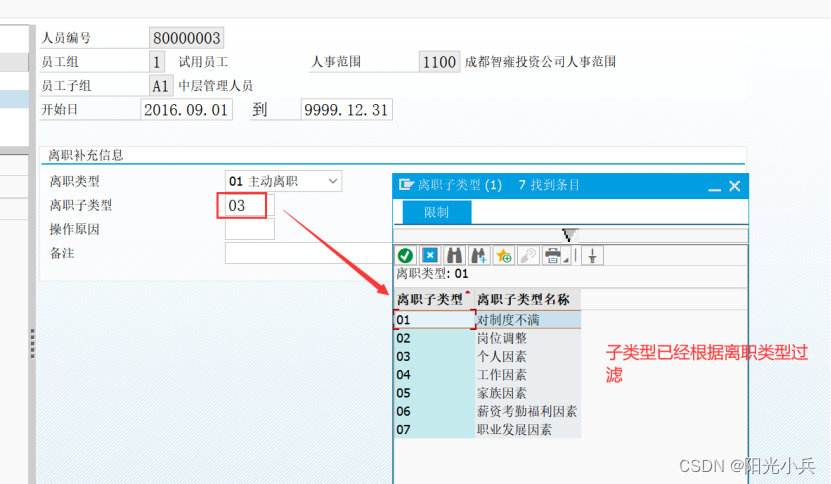Select subtype code 03
Viewport: 831px width, 484px height.
point(434,356)
